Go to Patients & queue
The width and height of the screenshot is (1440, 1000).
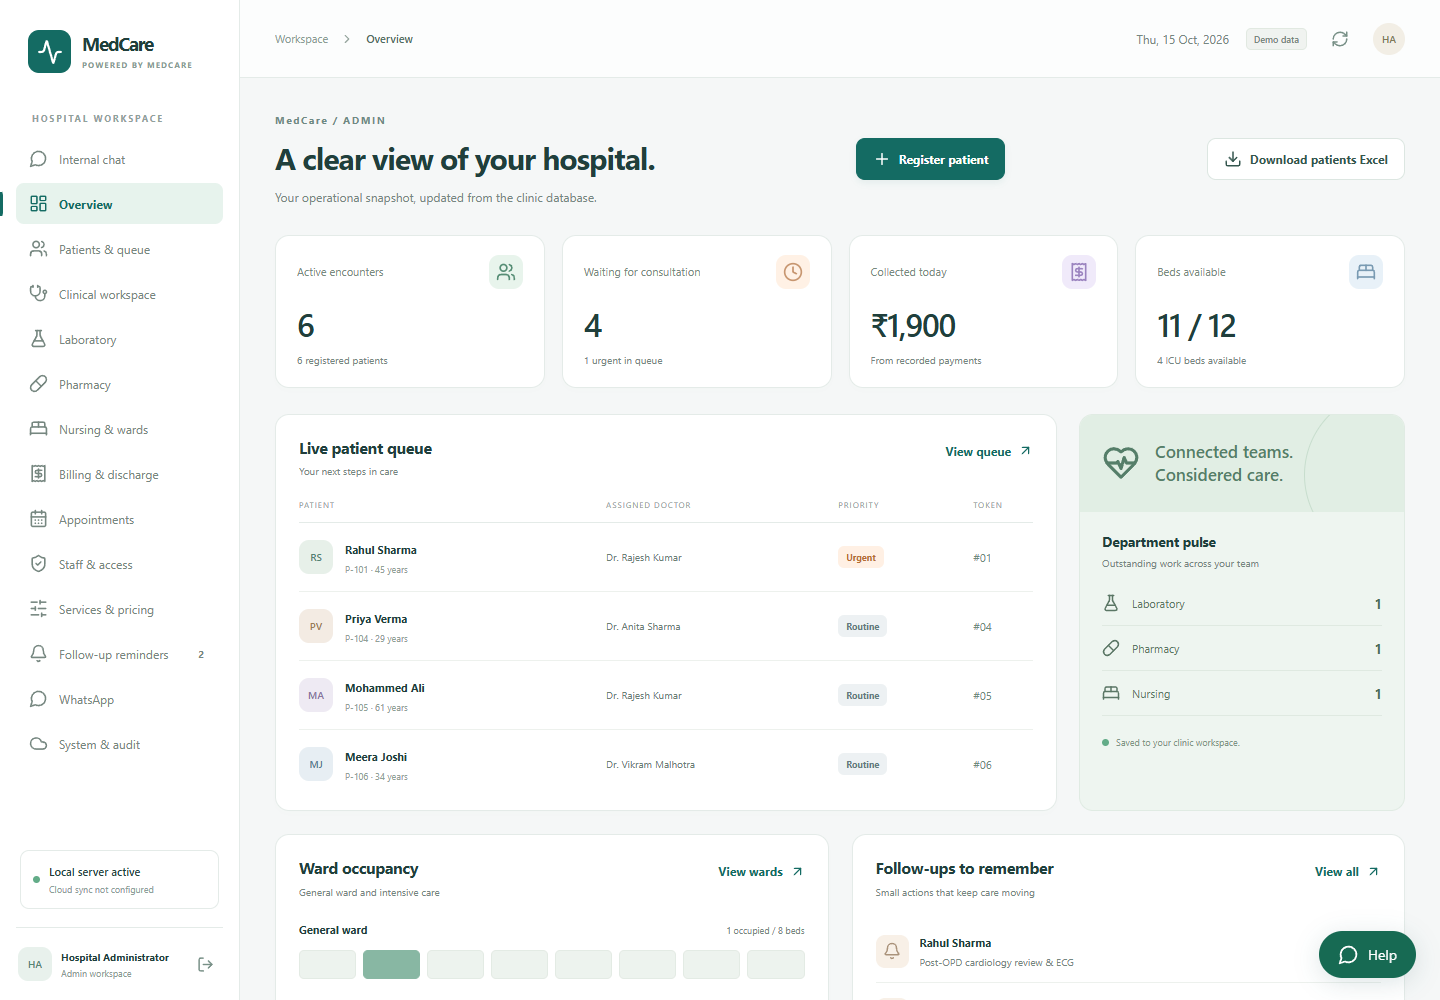coord(119,249)
